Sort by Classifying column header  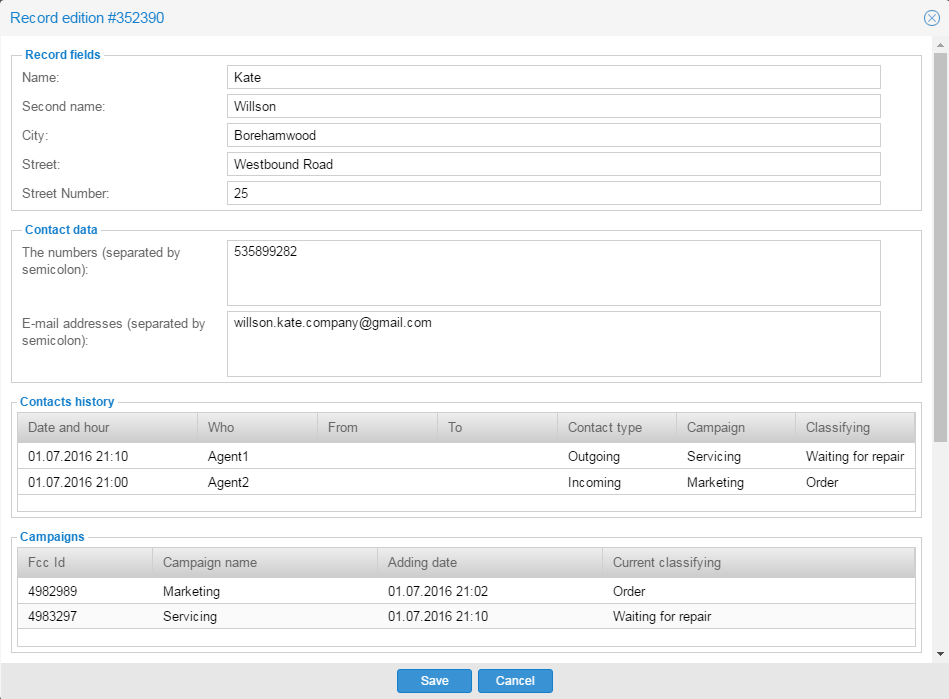pos(855,427)
